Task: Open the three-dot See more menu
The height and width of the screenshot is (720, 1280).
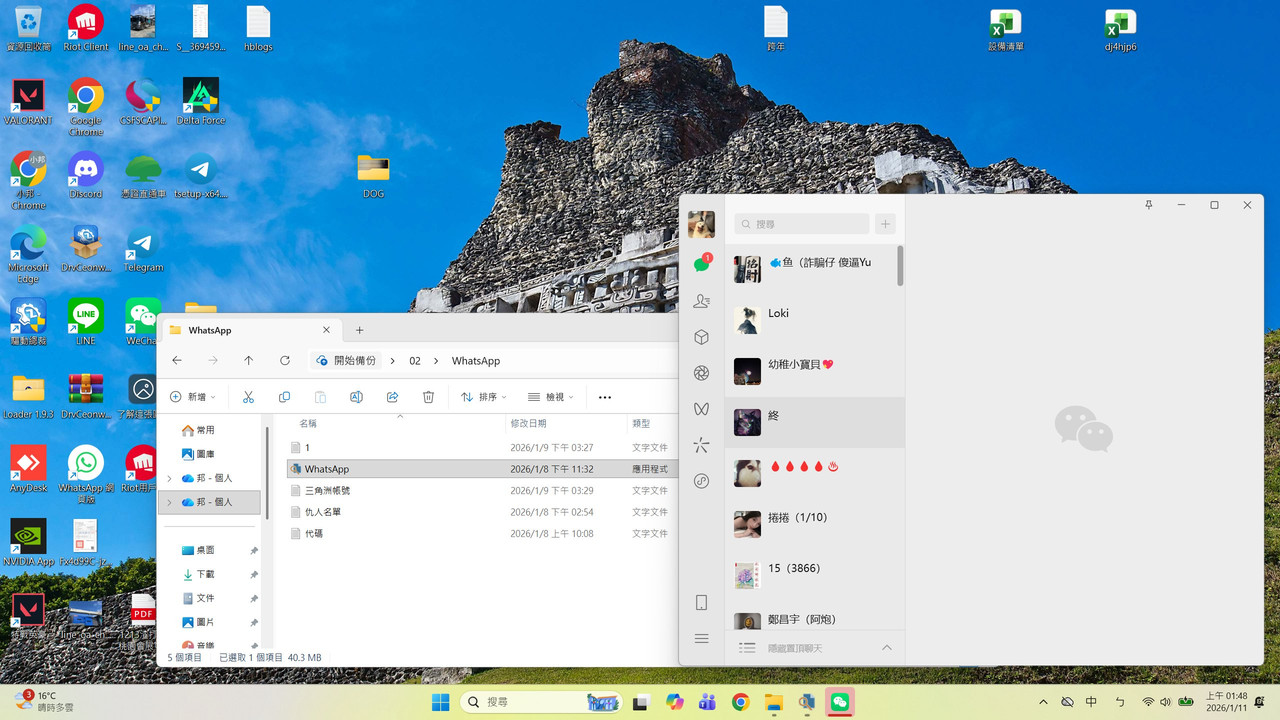Action: tap(604, 397)
